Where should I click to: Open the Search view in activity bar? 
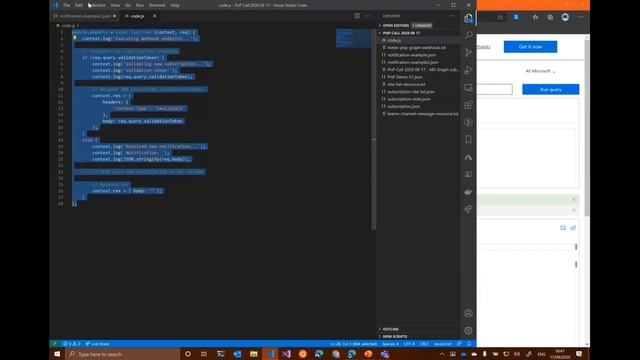[x=468, y=35]
